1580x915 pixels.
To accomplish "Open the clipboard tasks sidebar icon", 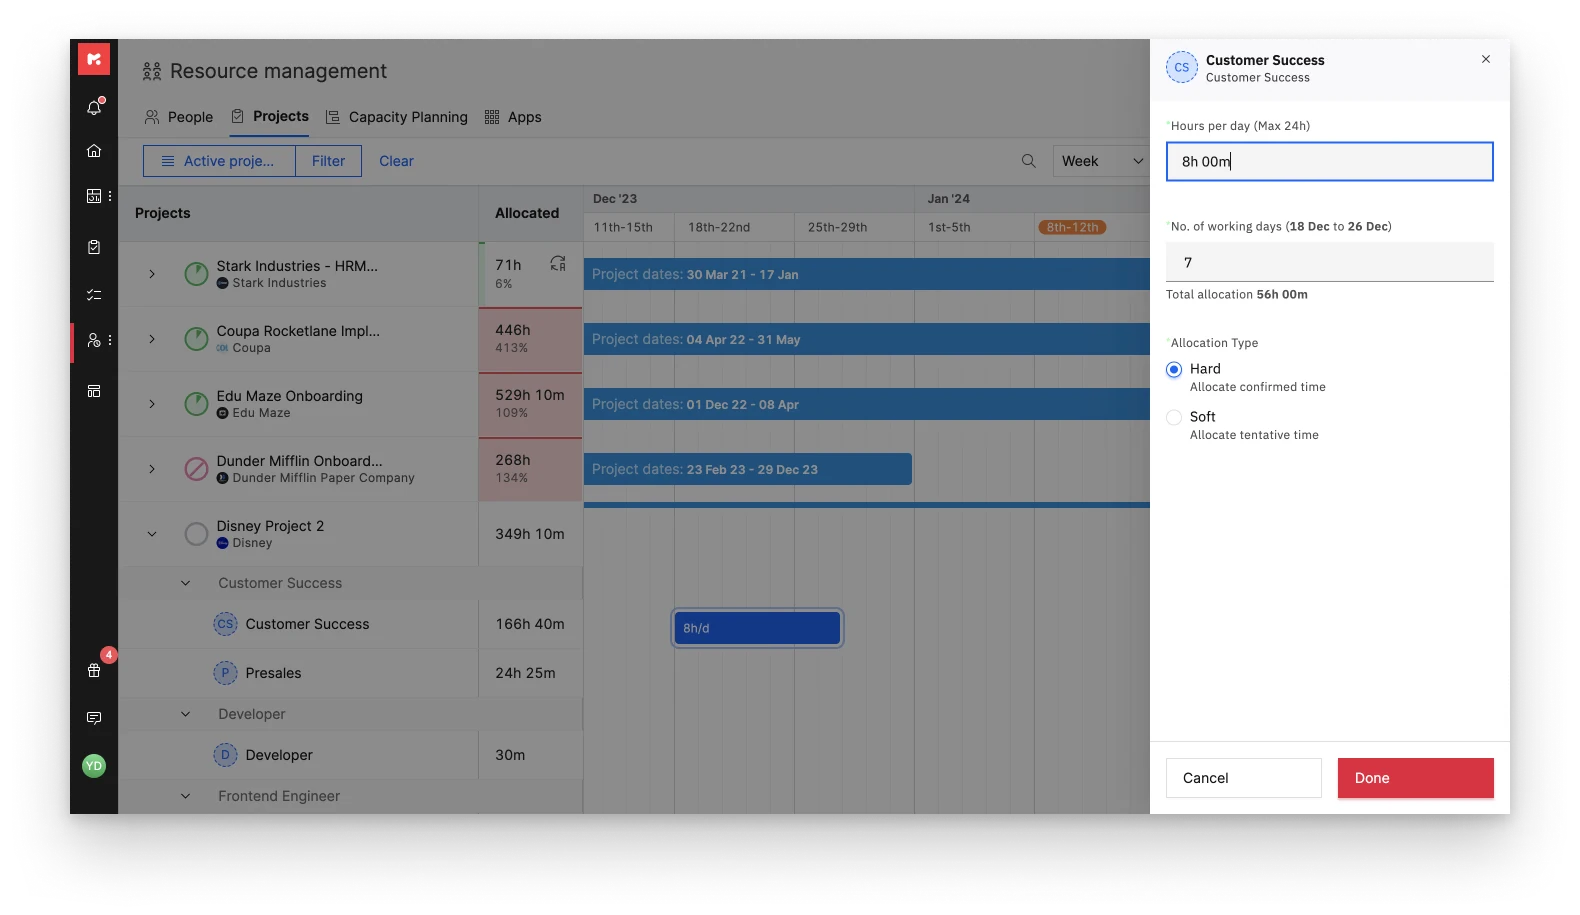I will [94, 247].
